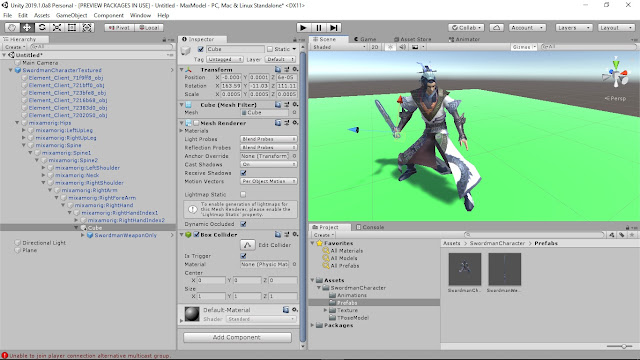Open scene effects image icon
Image resolution: width=640 pixels, height=360 pixels.
pyautogui.click(x=415, y=47)
